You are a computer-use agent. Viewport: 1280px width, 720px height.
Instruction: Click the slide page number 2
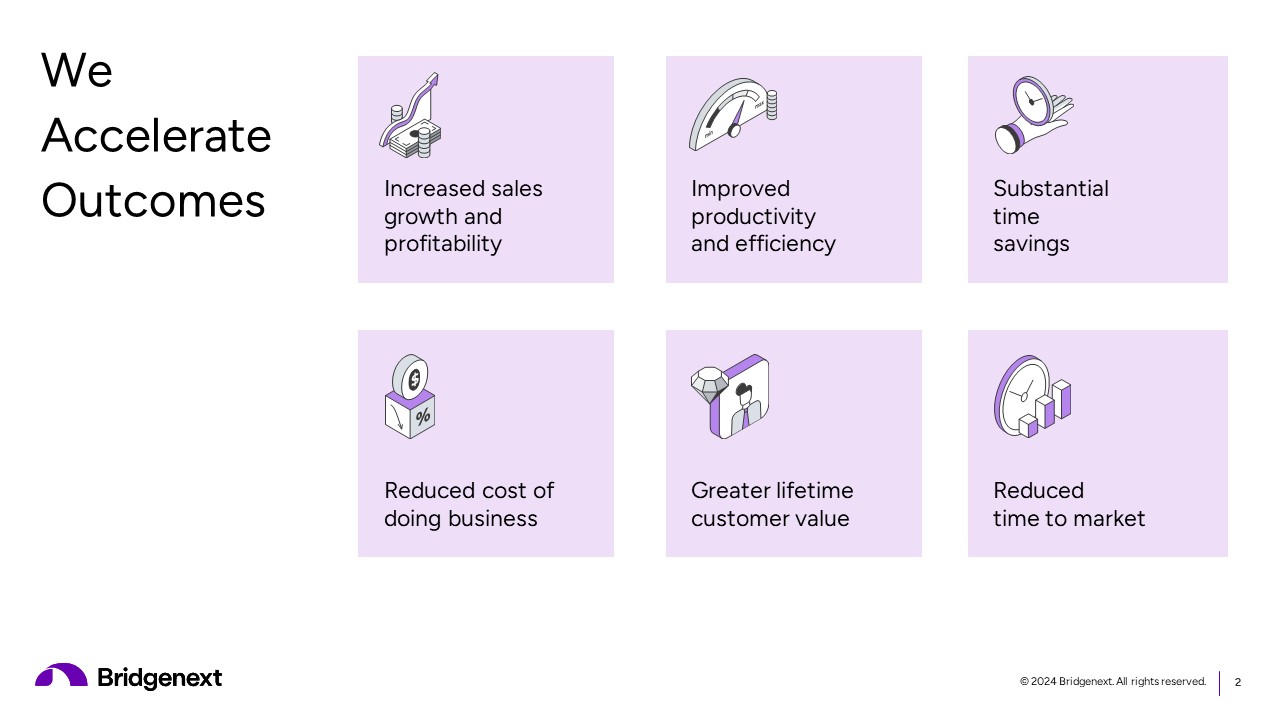coord(1238,683)
